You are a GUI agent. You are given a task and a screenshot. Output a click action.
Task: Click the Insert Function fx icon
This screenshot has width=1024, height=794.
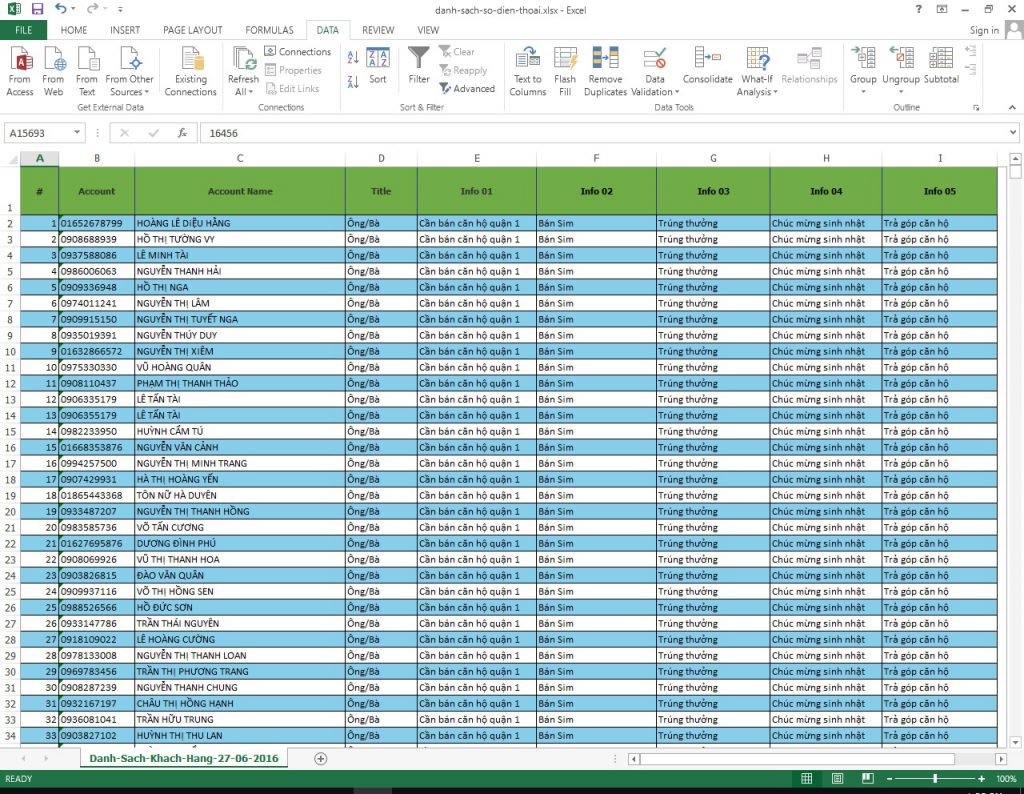[x=182, y=133]
